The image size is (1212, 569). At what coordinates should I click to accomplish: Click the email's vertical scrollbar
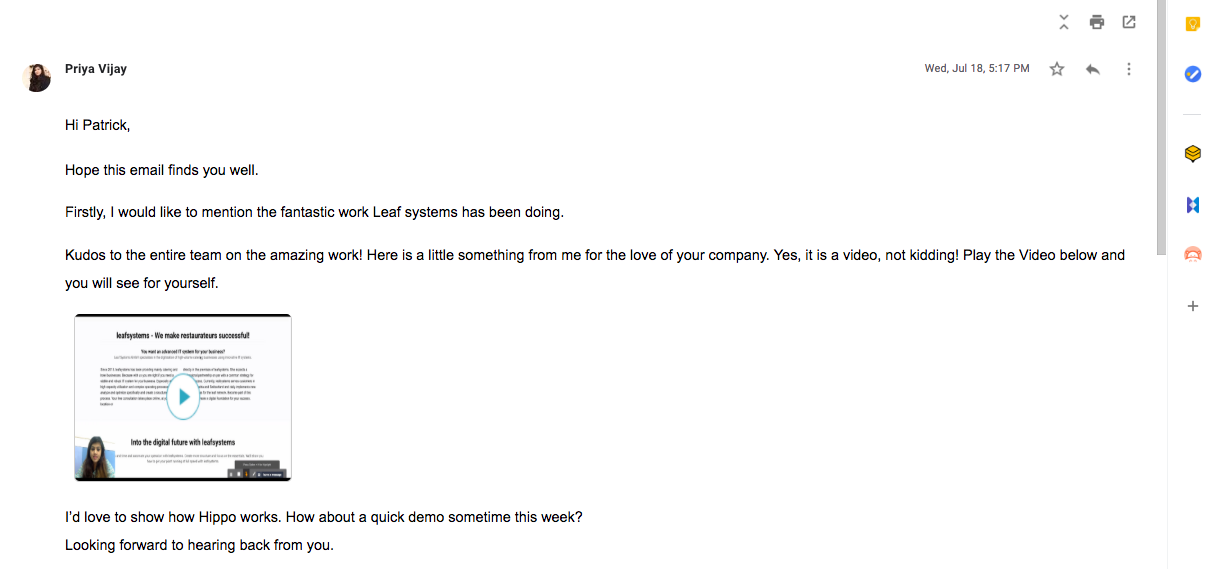click(x=1161, y=130)
